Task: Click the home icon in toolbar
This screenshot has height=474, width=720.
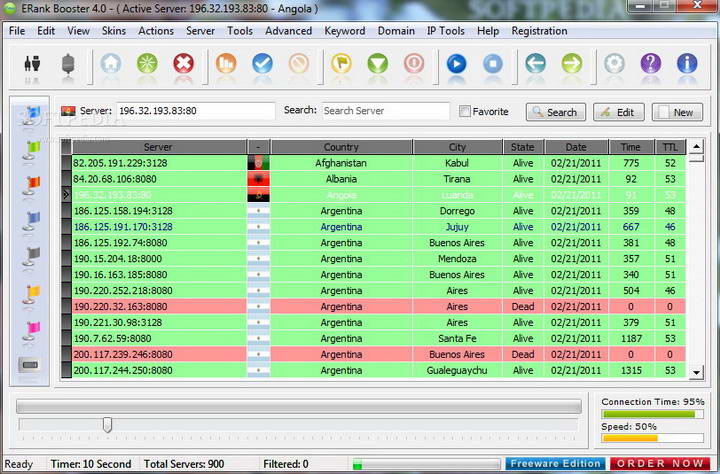Action: (x=111, y=63)
